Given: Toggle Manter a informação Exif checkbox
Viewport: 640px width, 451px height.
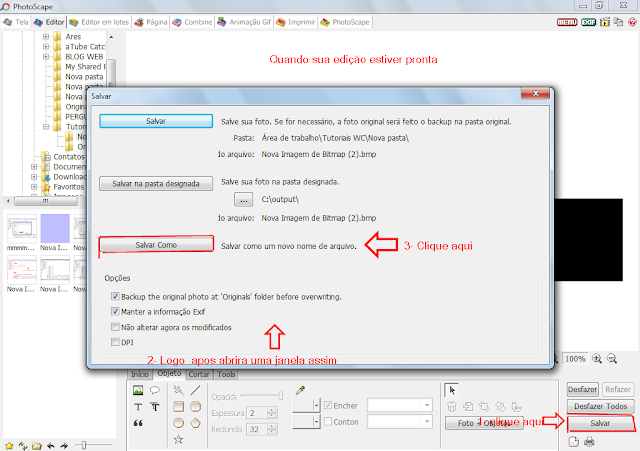Looking at the screenshot, I should pos(115,311).
